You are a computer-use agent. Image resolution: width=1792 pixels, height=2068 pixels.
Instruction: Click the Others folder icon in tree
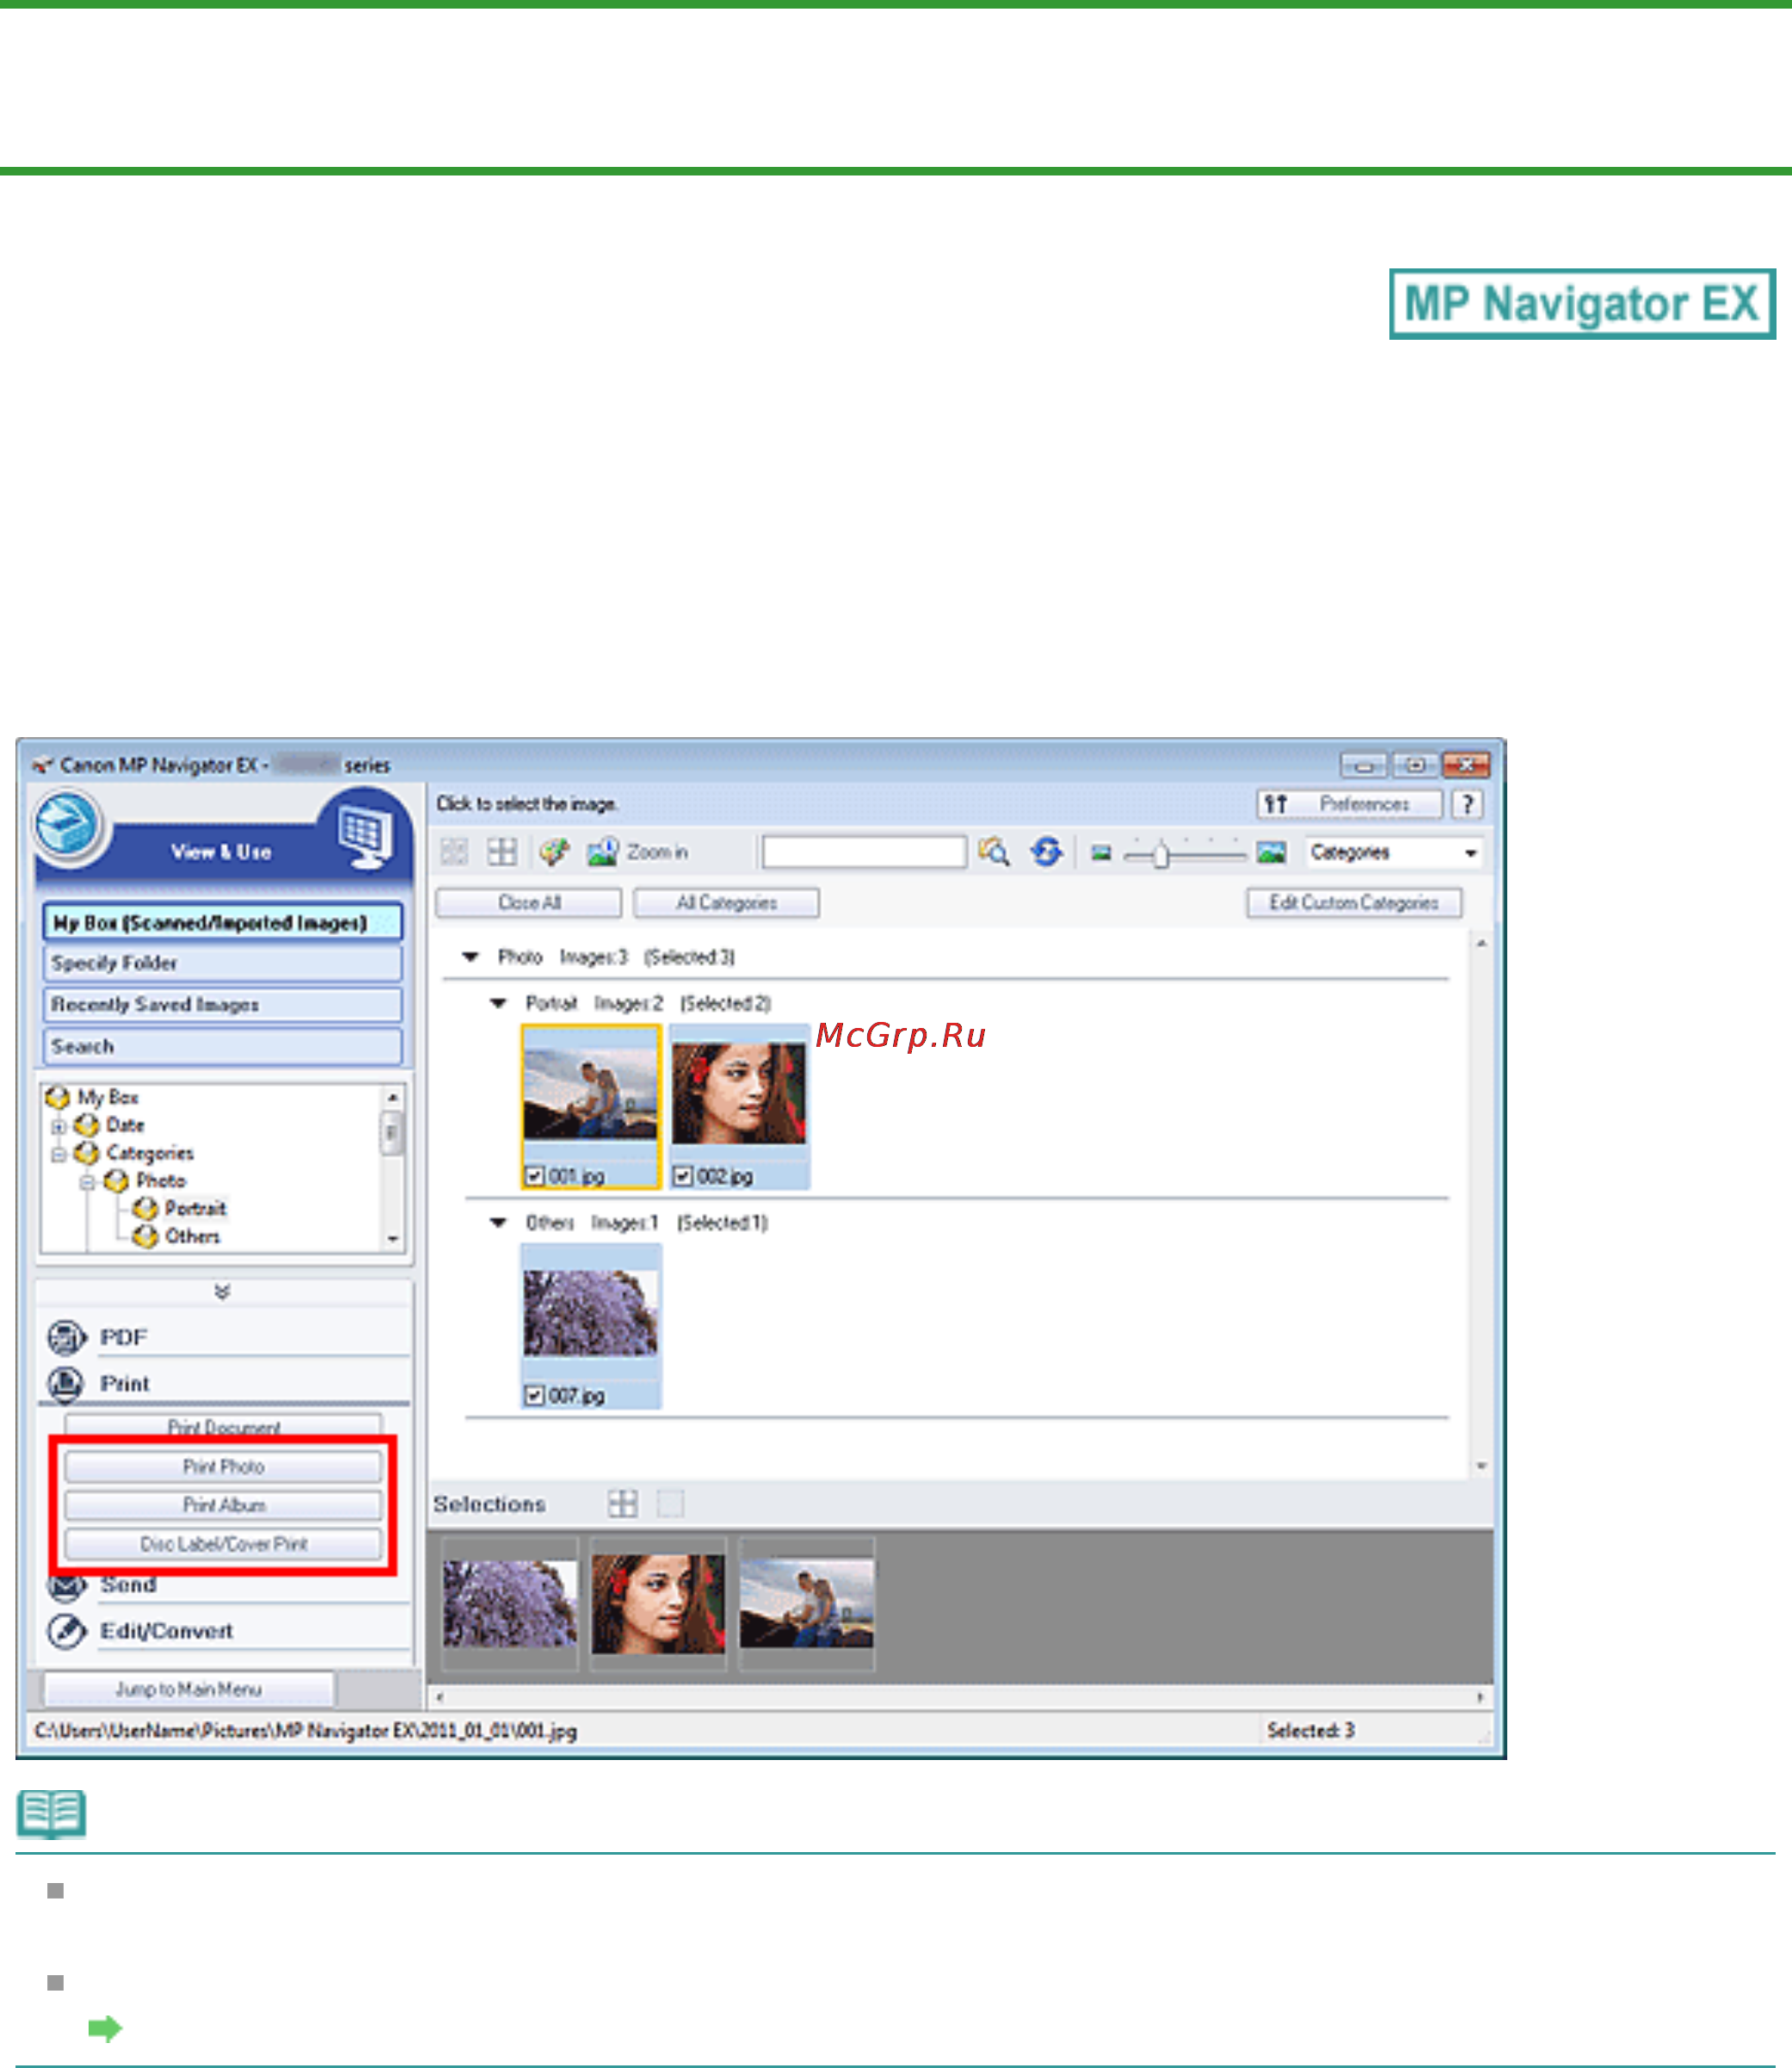146,1237
